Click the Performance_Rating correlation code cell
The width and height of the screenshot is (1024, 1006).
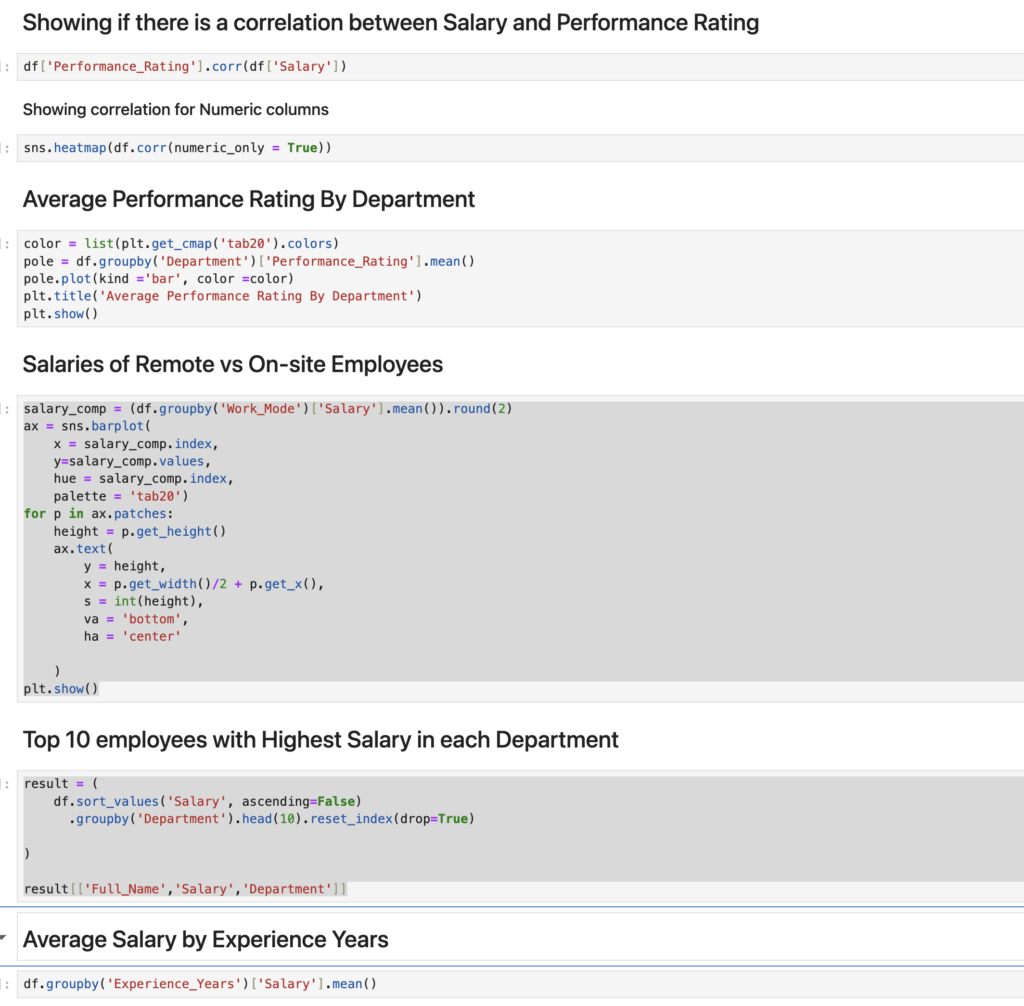click(185, 67)
